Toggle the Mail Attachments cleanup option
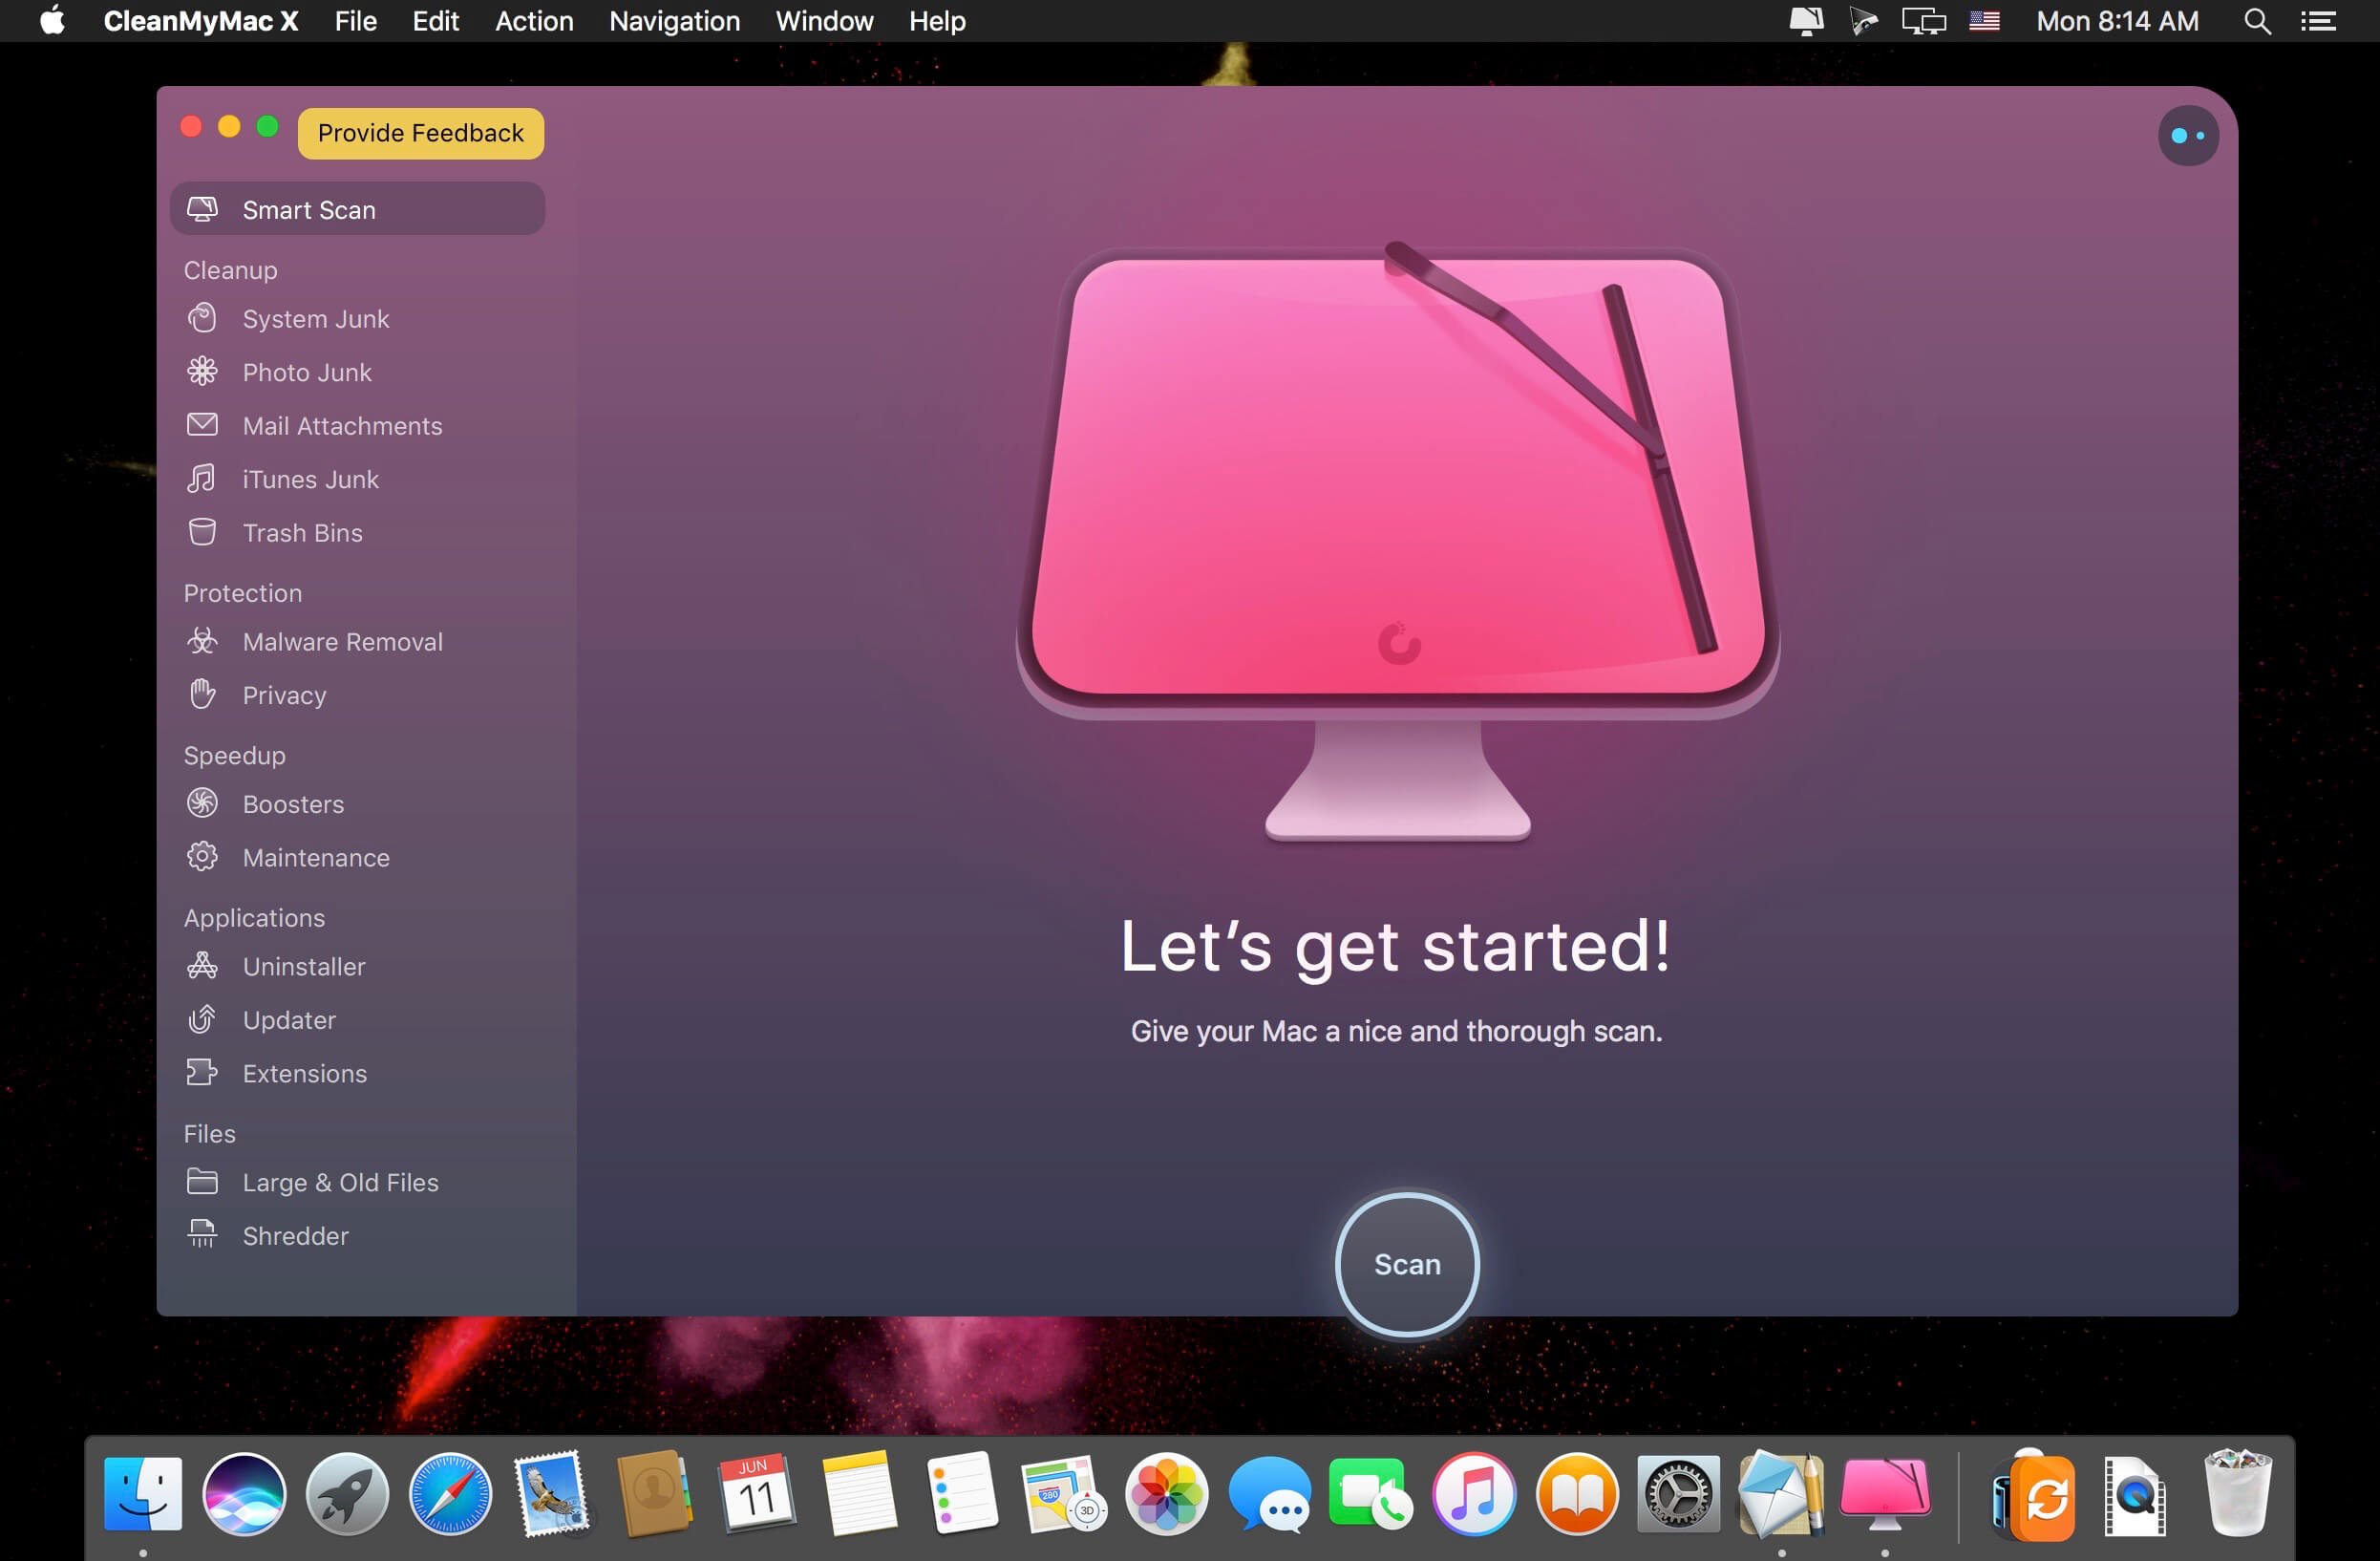The width and height of the screenshot is (2380, 1561). 341,425
